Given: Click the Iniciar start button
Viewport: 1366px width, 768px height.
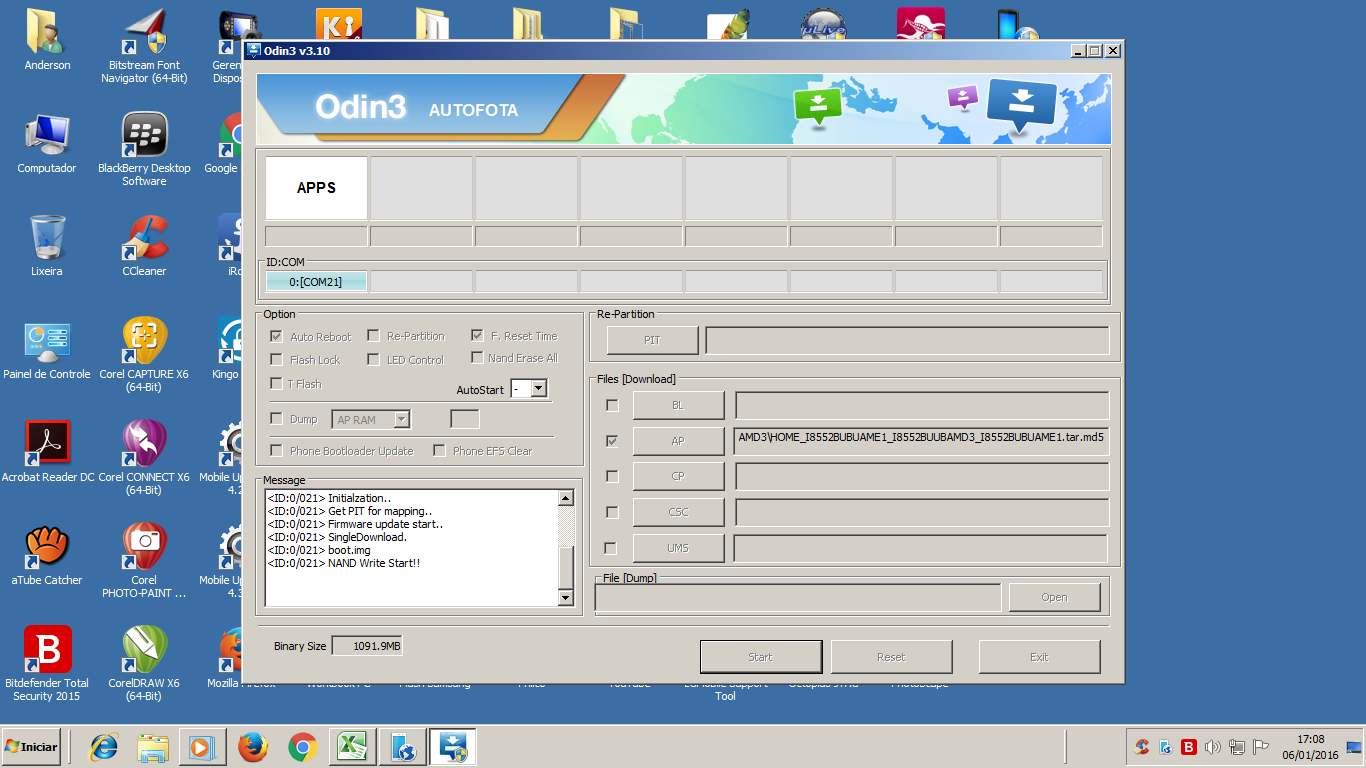Looking at the screenshot, I should pos(31,746).
